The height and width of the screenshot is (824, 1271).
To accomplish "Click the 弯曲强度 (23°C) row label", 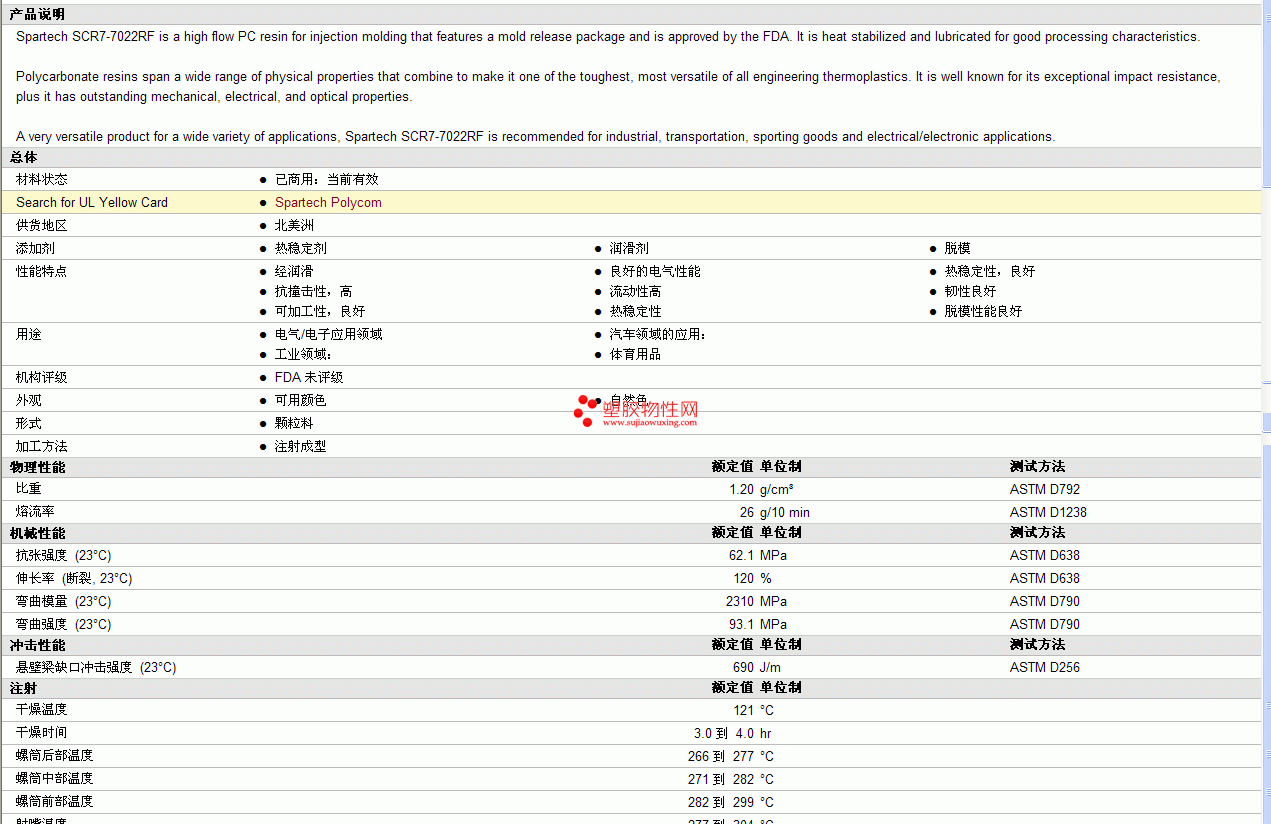I will [64, 624].
